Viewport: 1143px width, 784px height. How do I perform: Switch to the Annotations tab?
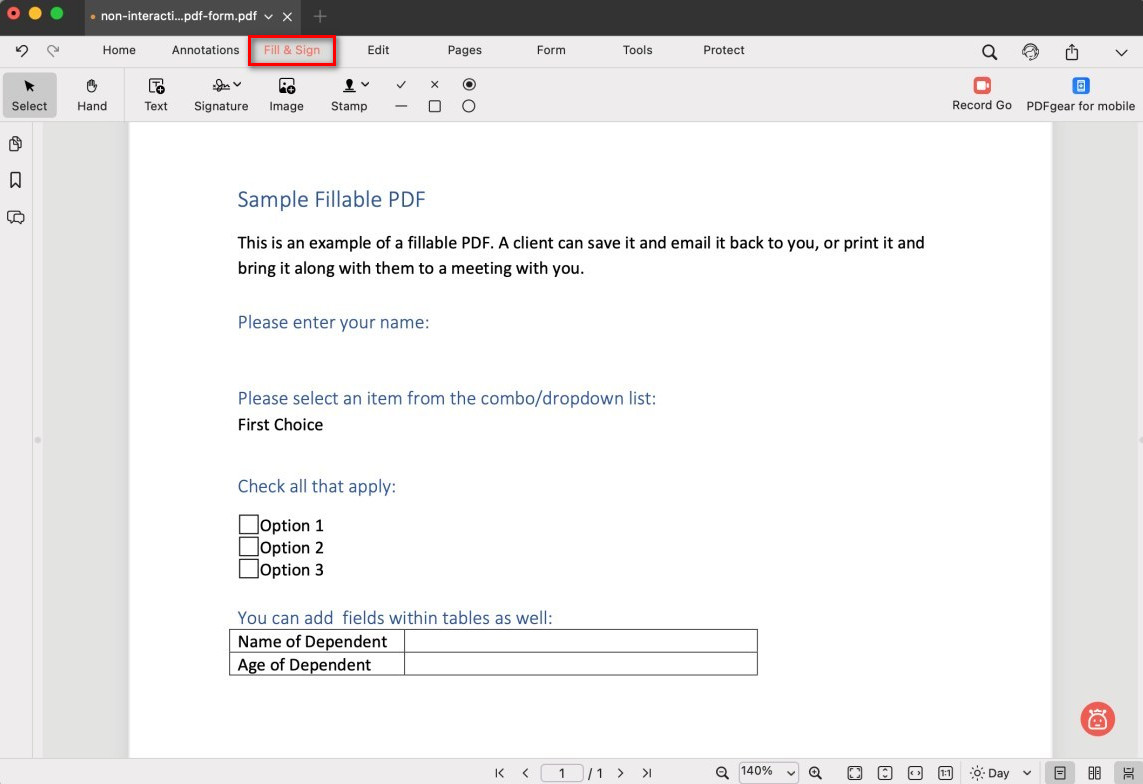click(x=205, y=50)
